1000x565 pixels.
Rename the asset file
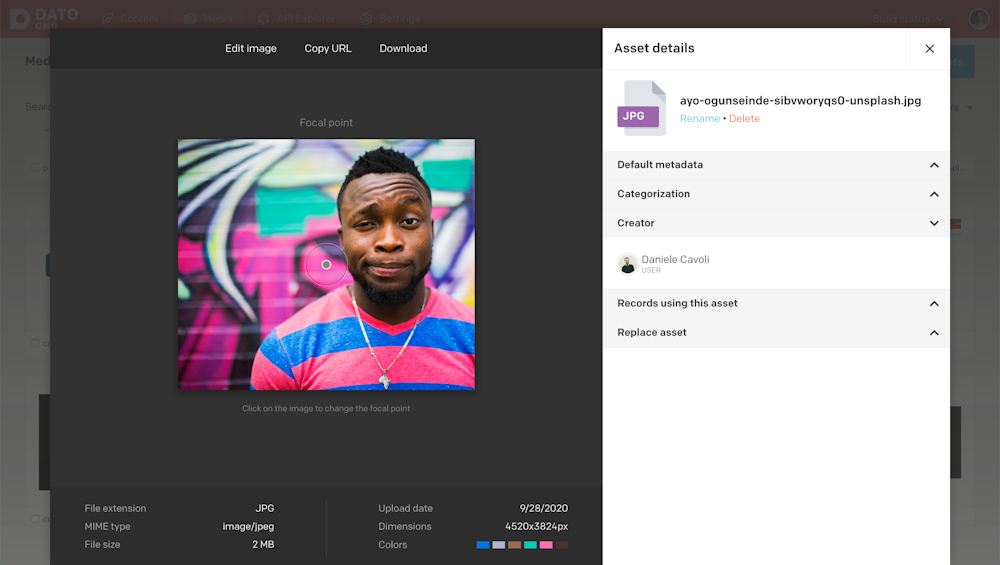click(700, 119)
